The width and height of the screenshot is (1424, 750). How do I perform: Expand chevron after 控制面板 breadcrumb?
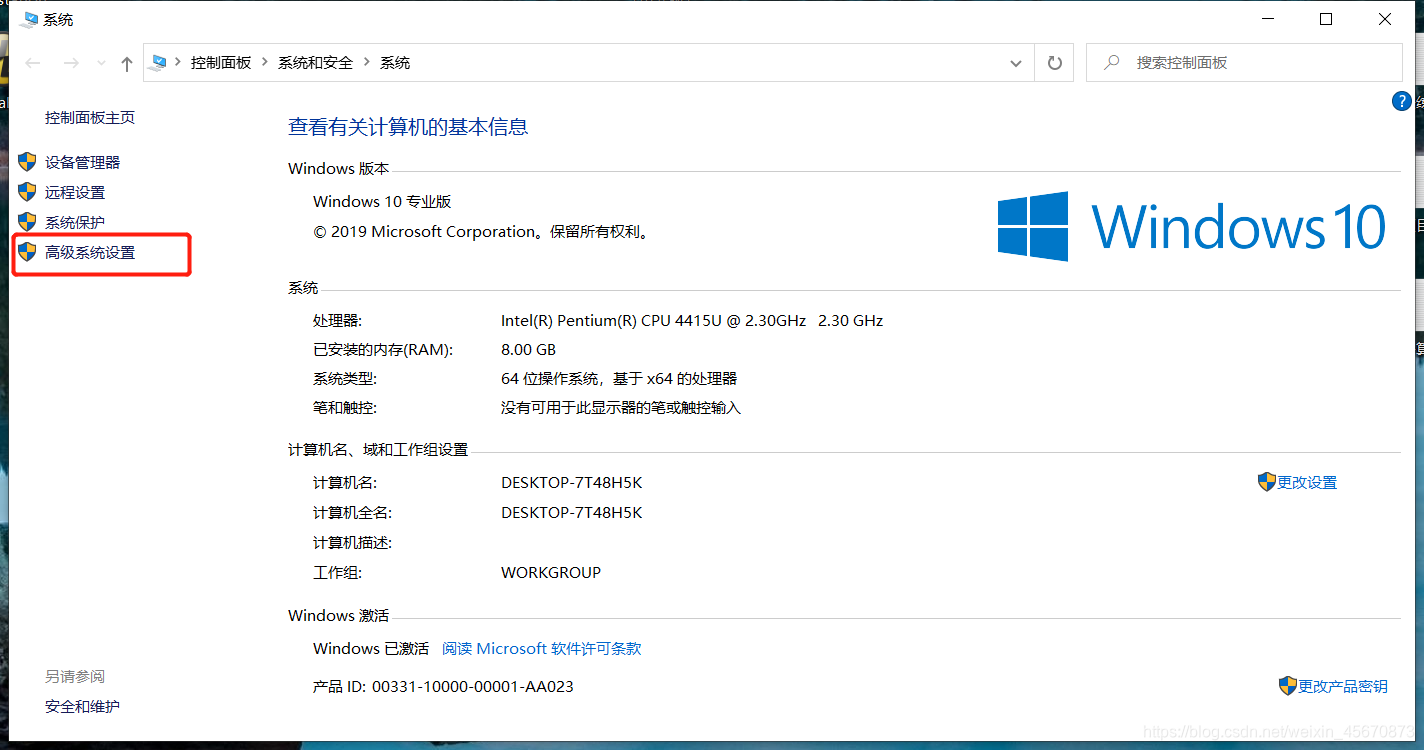point(265,63)
